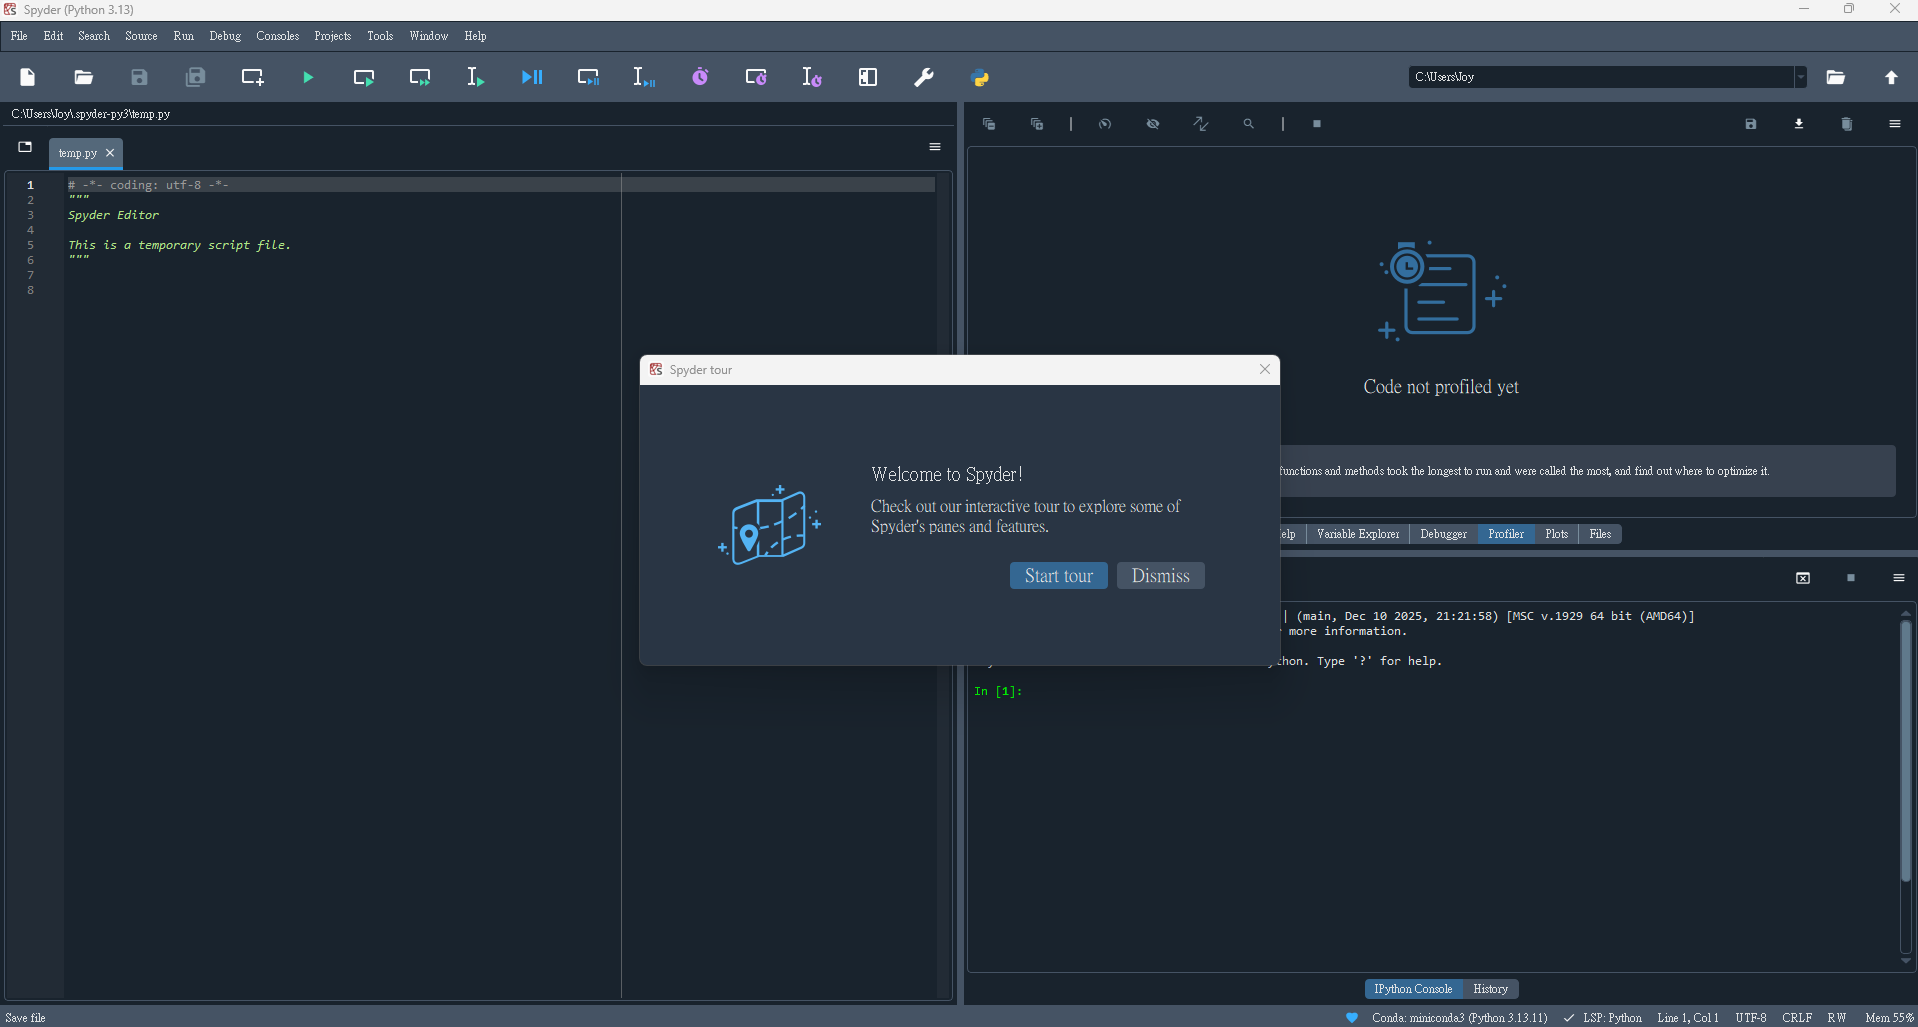Image resolution: width=1918 pixels, height=1027 pixels.
Task: Open the IPython console options hamburger menu
Action: click(x=1898, y=578)
